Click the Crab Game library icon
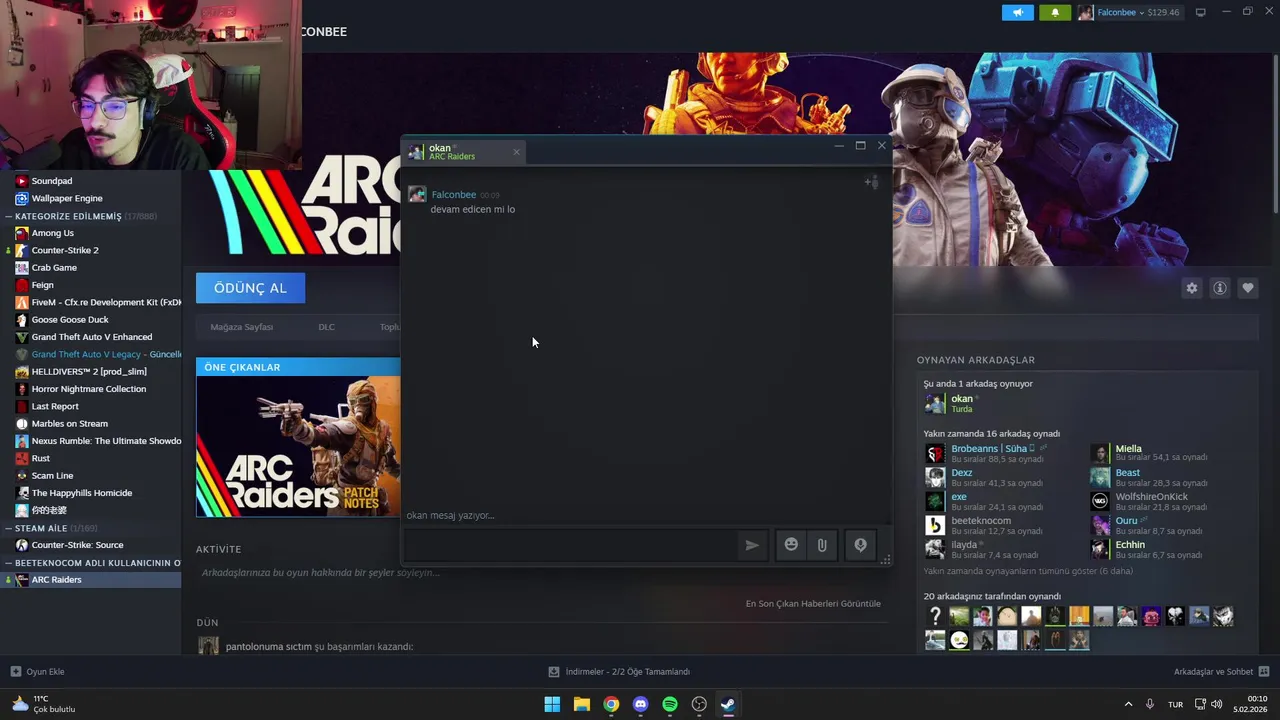 click(21, 268)
